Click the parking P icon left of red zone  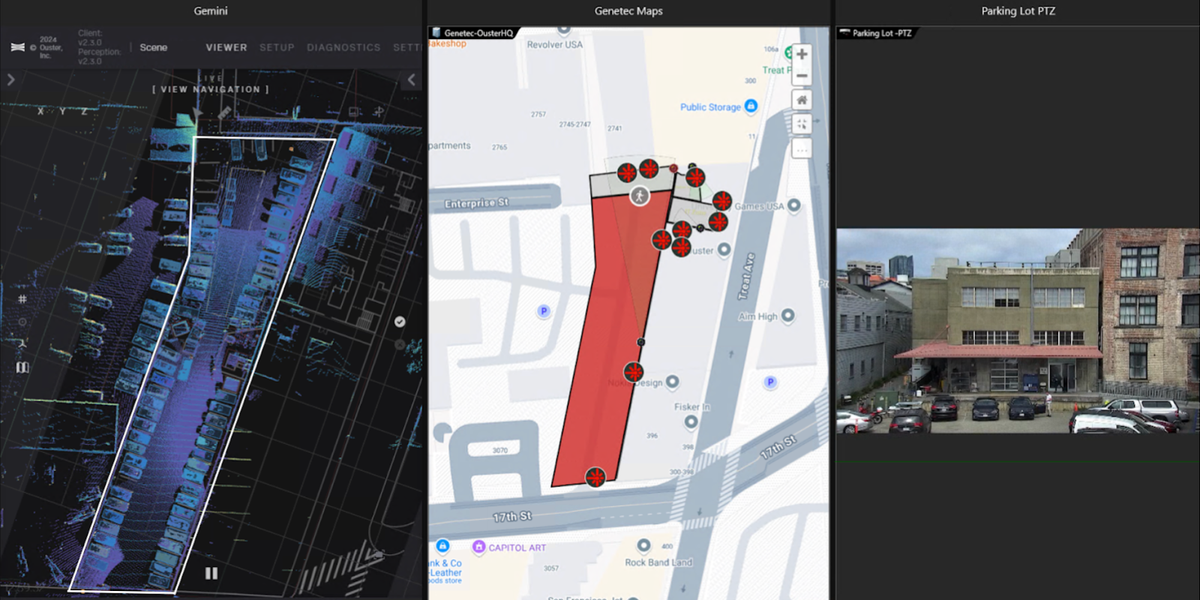click(x=544, y=311)
